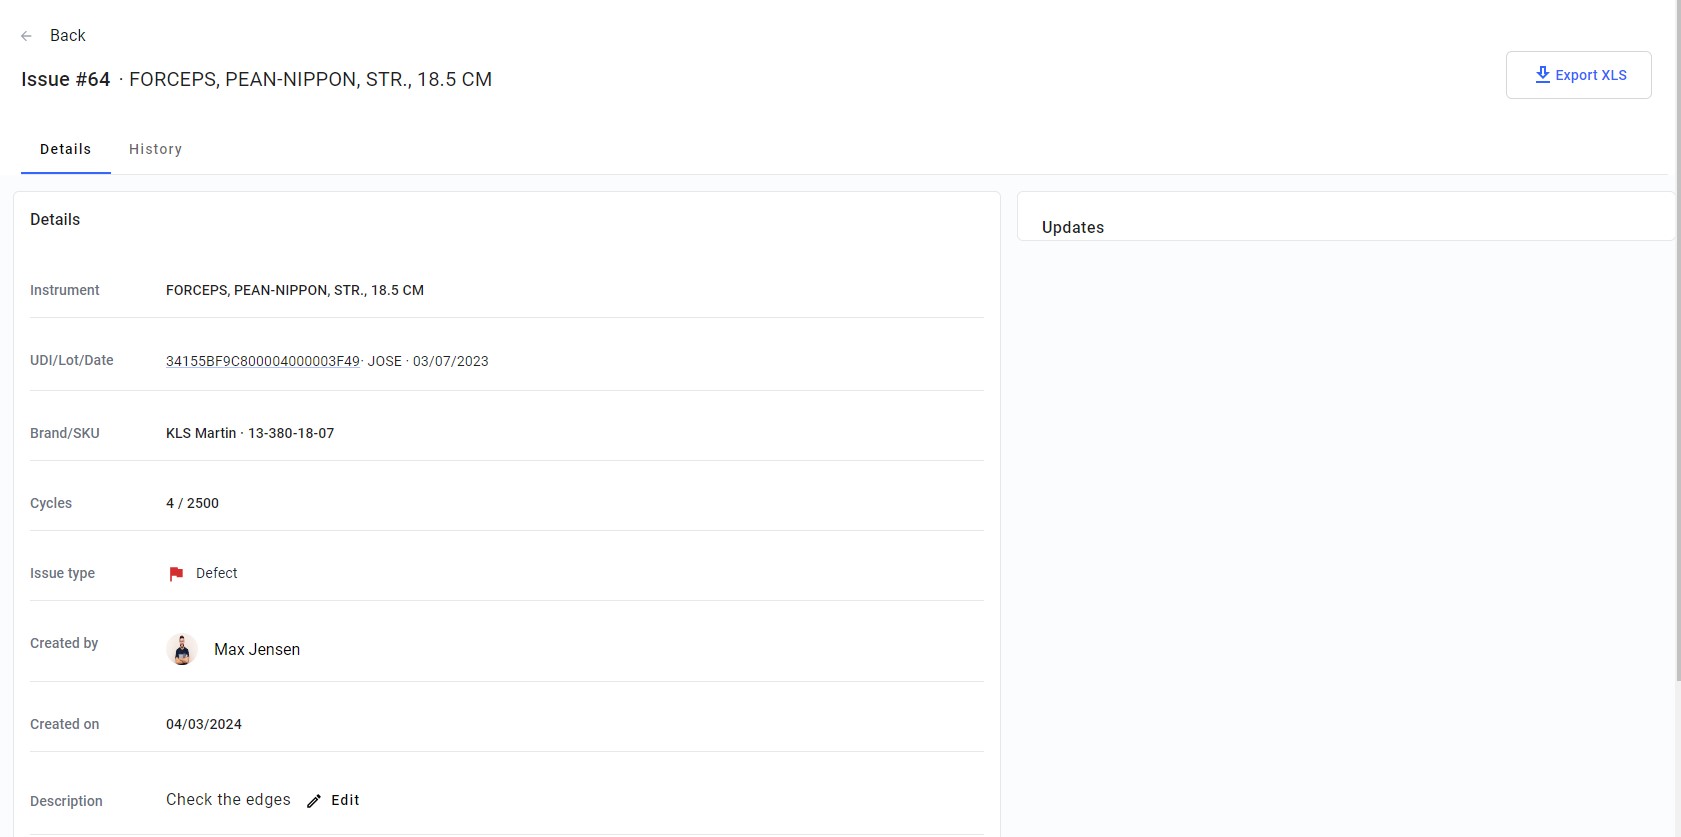This screenshot has width=1681, height=837.
Task: Click the cycles value 4 / 2500
Action: 192,503
